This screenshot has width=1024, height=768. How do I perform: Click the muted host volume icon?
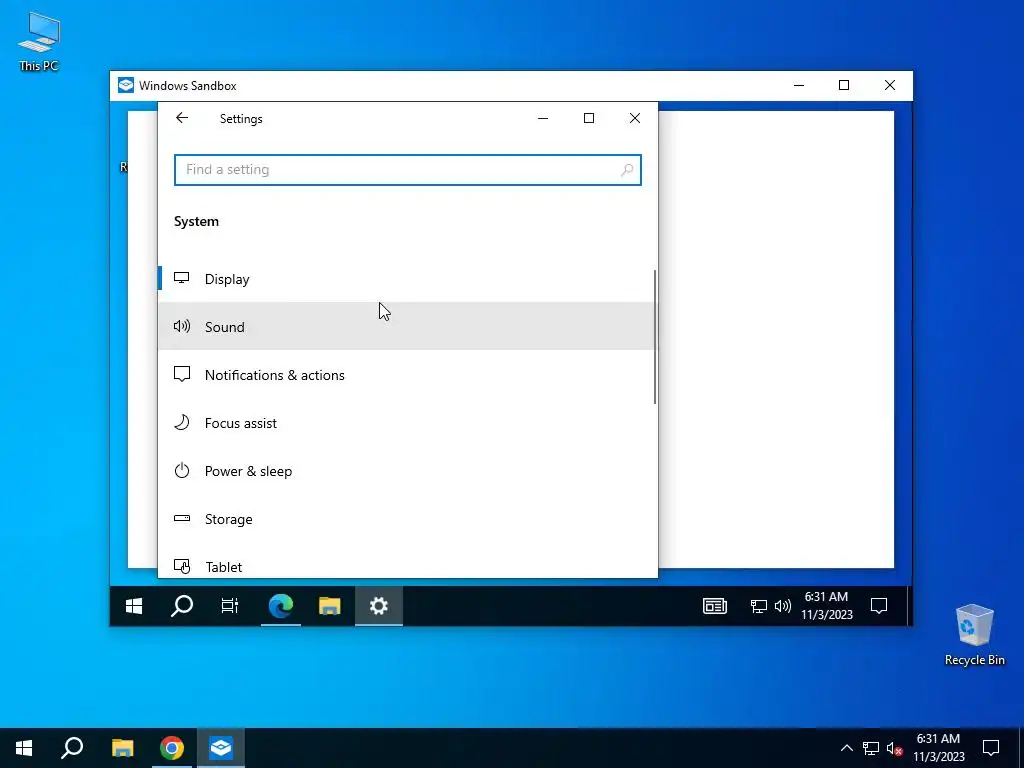[x=895, y=748]
